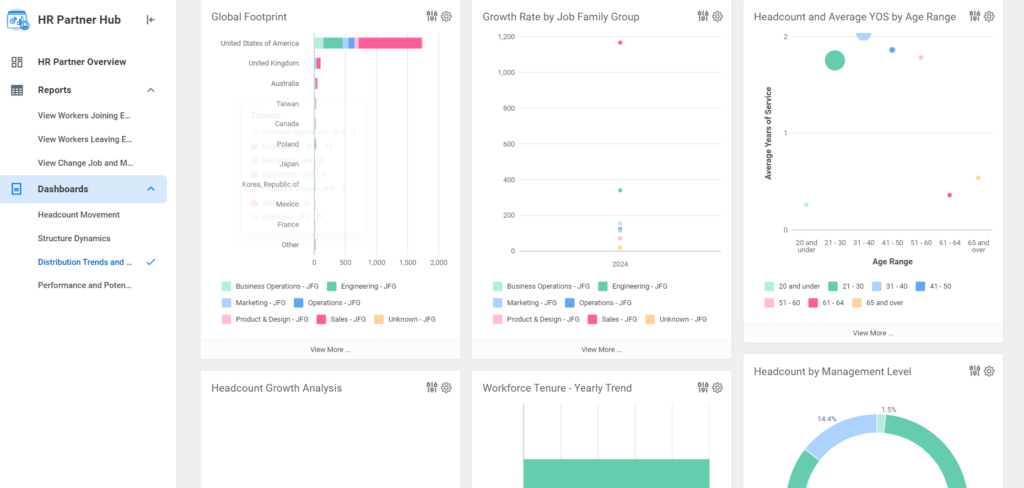Viewport: 1024px width, 488px height.
Task: Toggle Marketing - JFG legend in Growth Rate chart
Action: pyautogui.click(x=525, y=303)
